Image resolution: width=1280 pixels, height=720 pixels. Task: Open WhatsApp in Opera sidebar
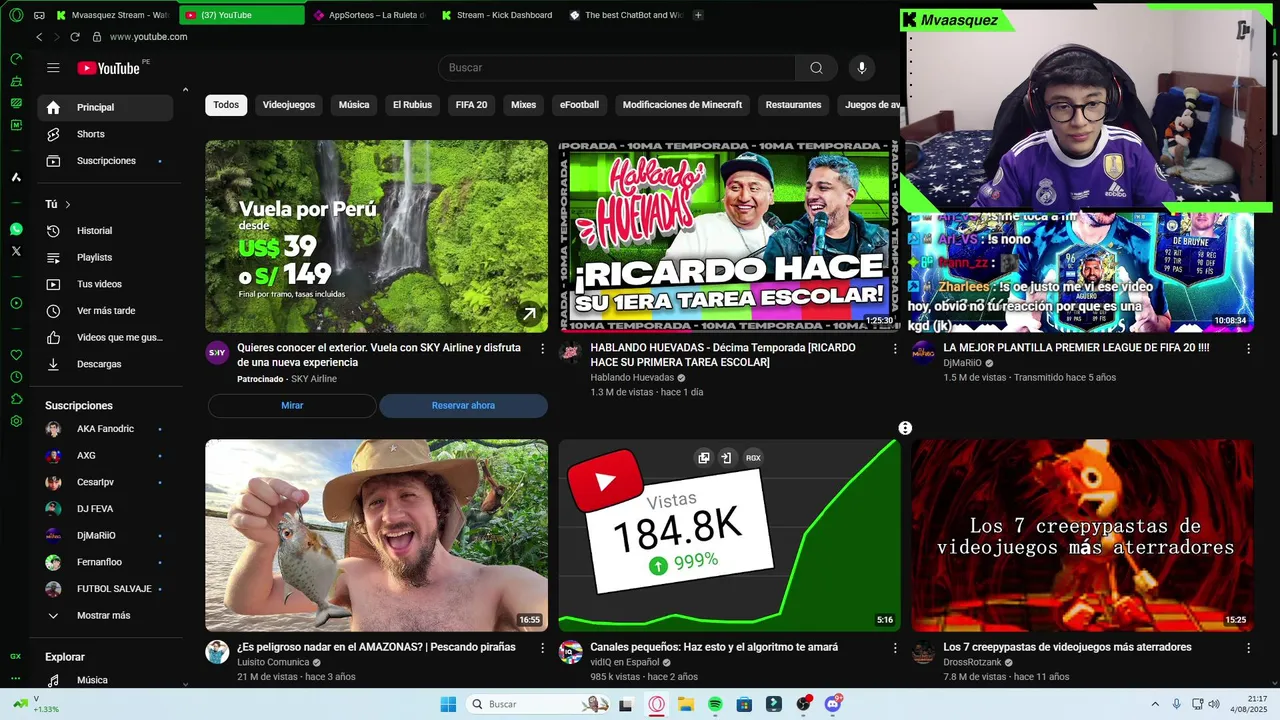[x=16, y=229]
